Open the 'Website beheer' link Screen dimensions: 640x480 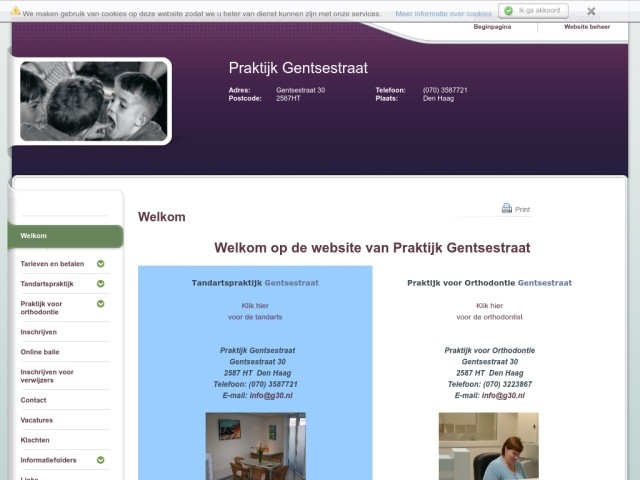587,27
